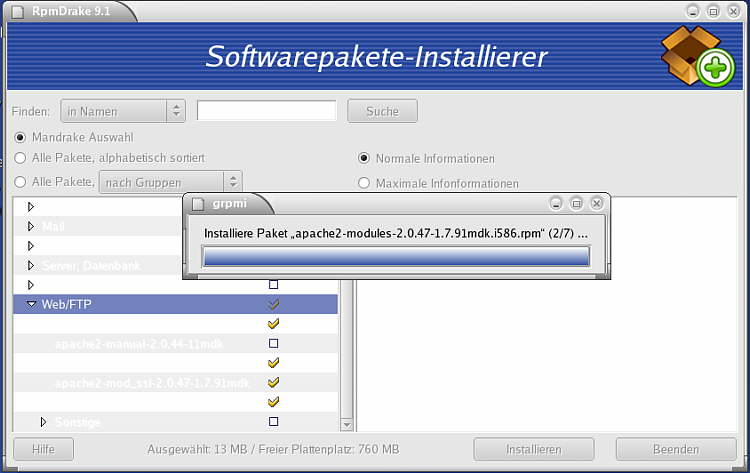Viewport: 750px width, 473px height.
Task: Click the 'Installiere Paket apache2-modules' status text
Action: (x=396, y=234)
